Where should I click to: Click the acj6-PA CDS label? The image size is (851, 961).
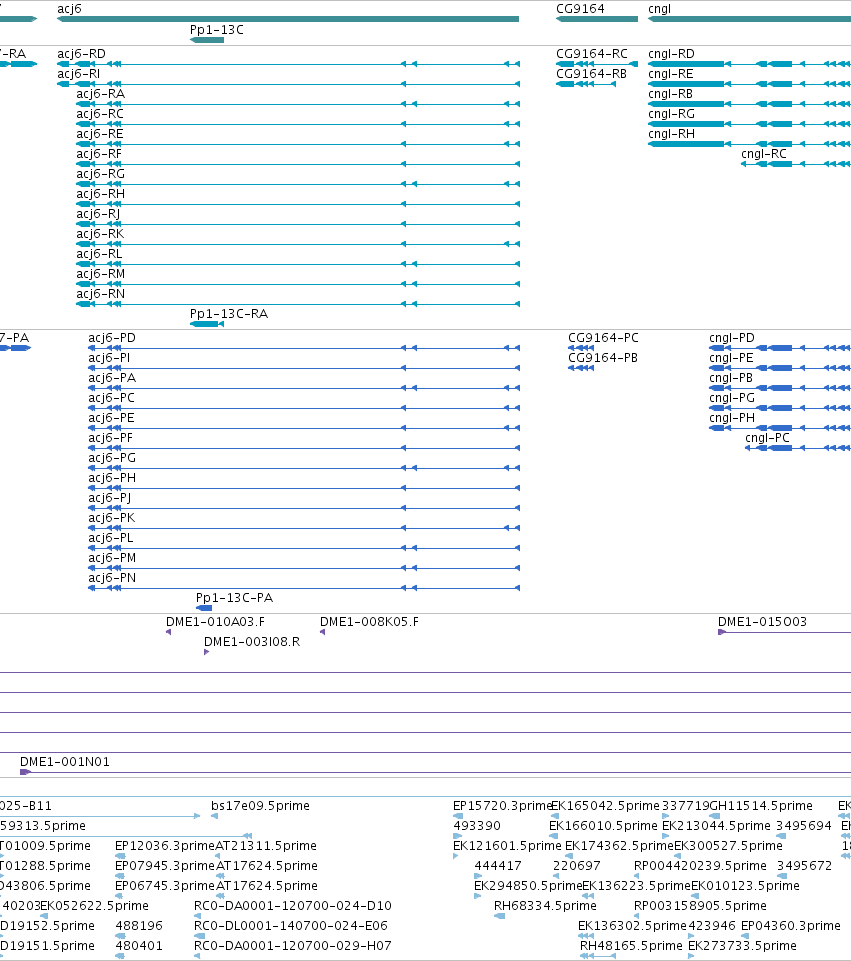112,378
